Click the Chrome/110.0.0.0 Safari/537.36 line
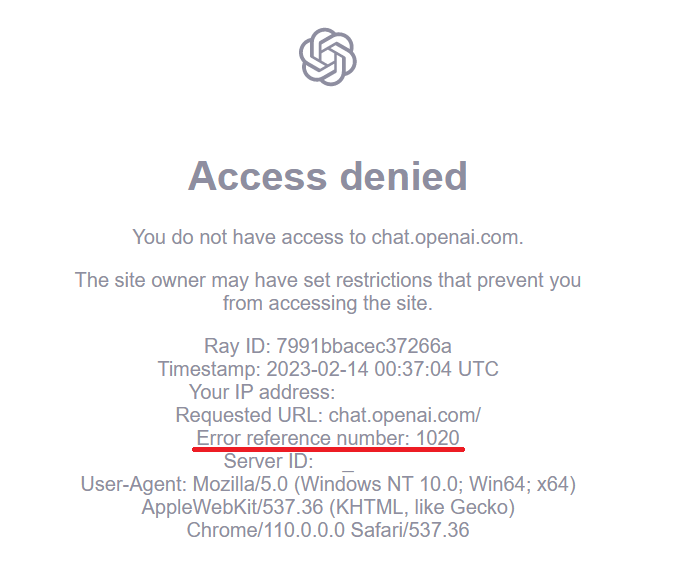This screenshot has height=584, width=680. point(328,530)
